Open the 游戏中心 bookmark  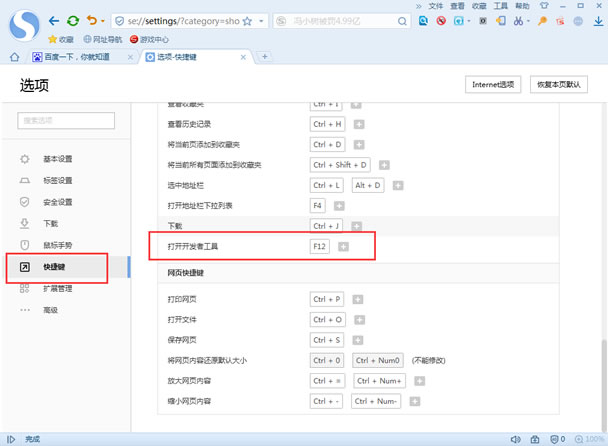coord(150,40)
